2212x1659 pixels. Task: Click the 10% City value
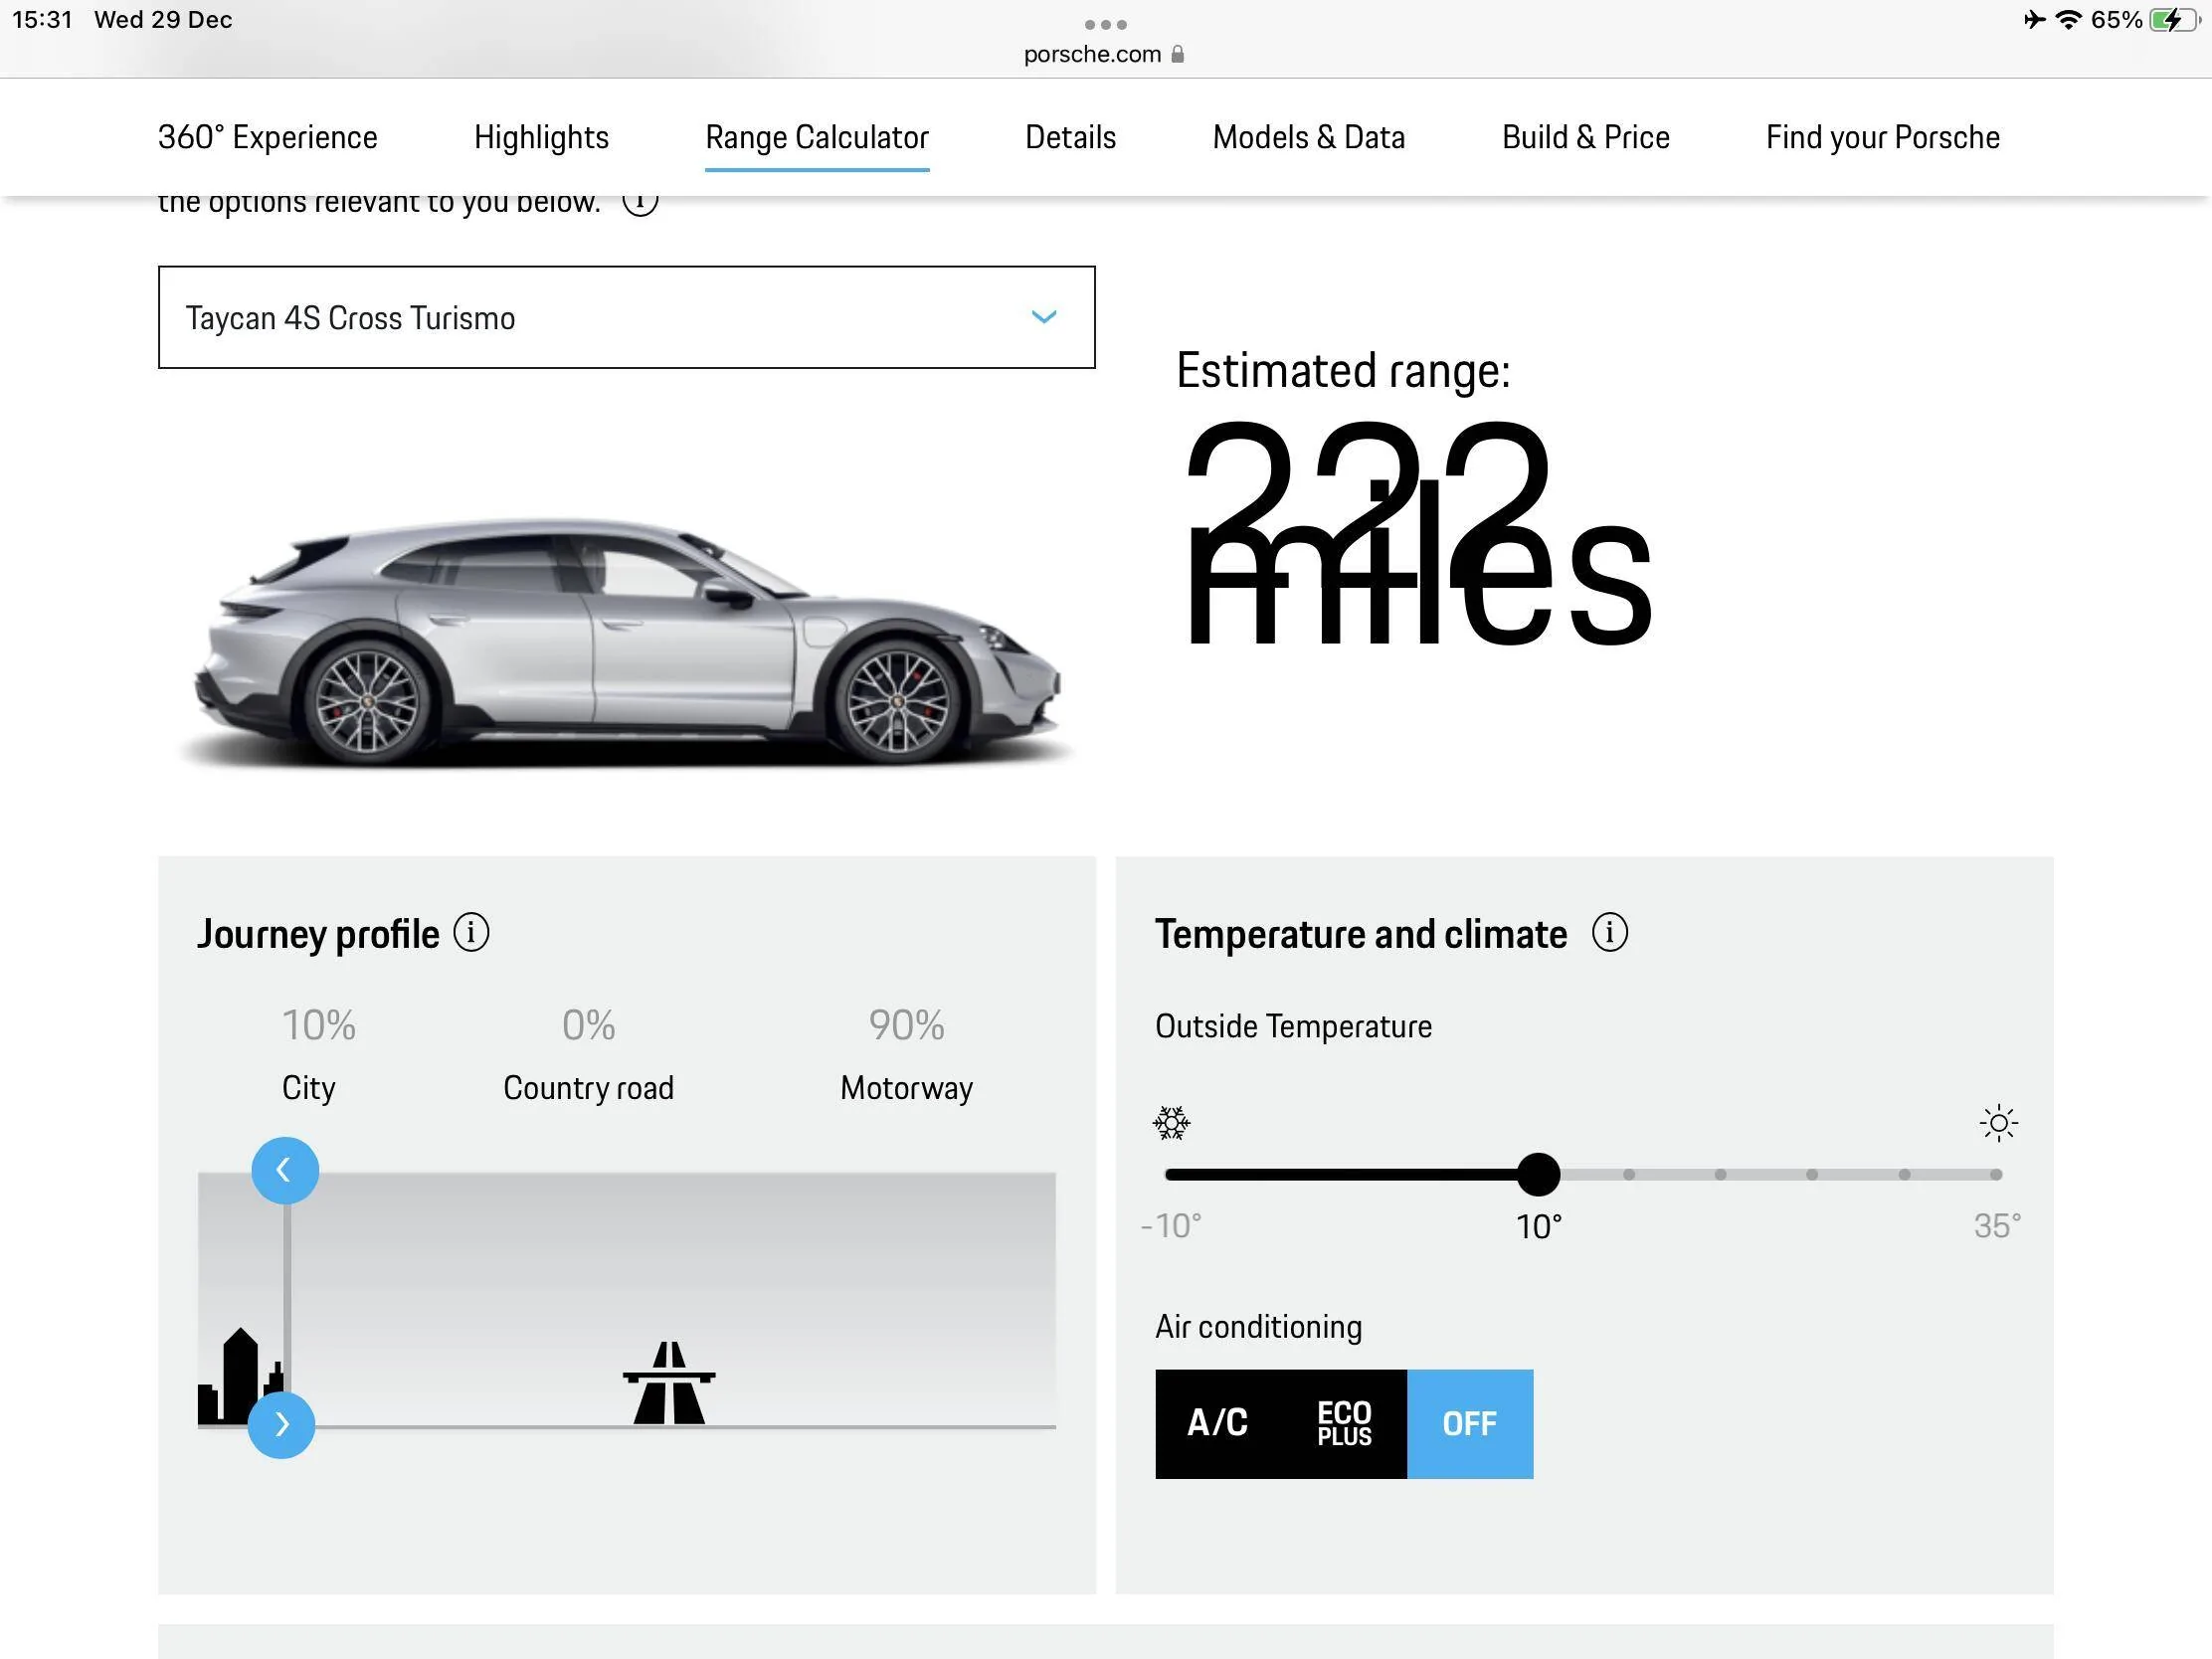click(318, 1025)
